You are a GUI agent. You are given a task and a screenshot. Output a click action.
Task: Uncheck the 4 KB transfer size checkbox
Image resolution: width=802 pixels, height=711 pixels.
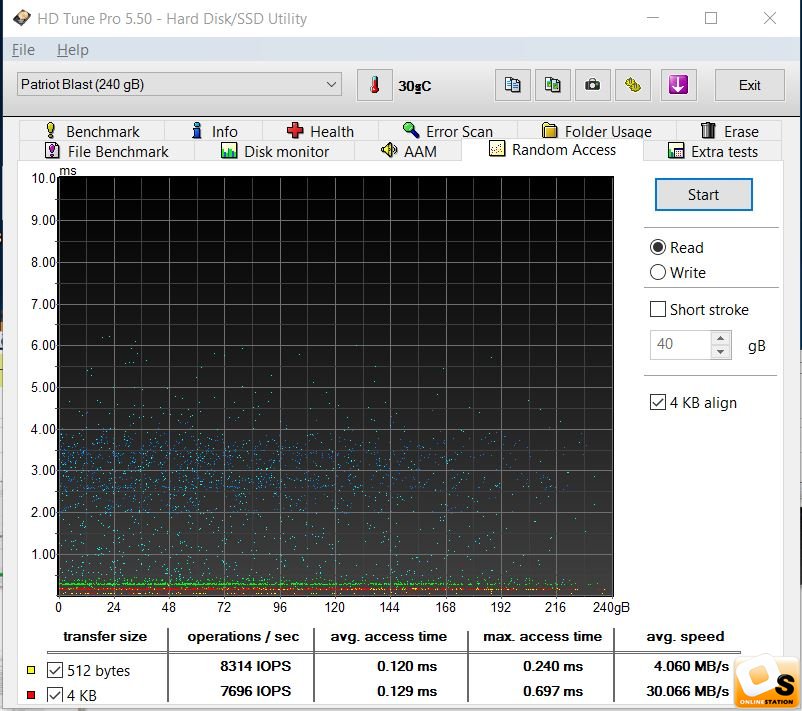(55, 695)
